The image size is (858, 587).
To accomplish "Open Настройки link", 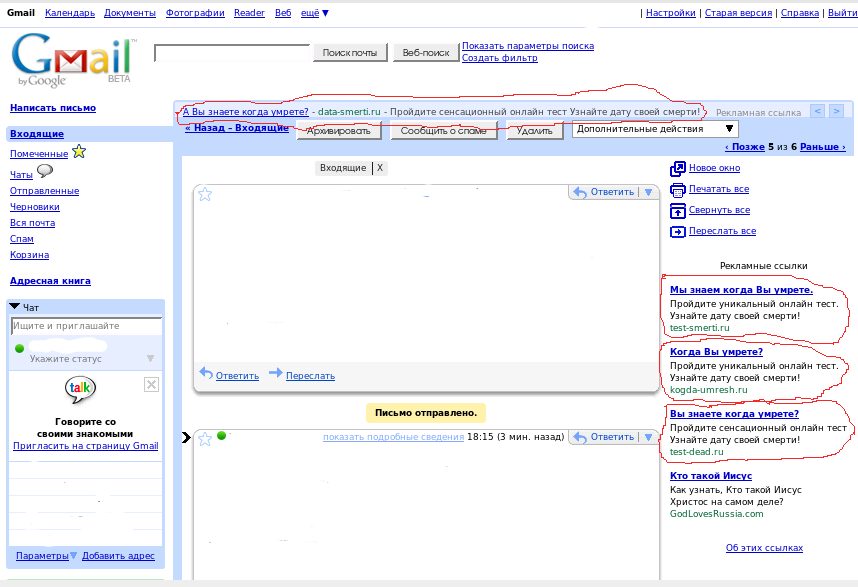I will (x=671, y=13).
